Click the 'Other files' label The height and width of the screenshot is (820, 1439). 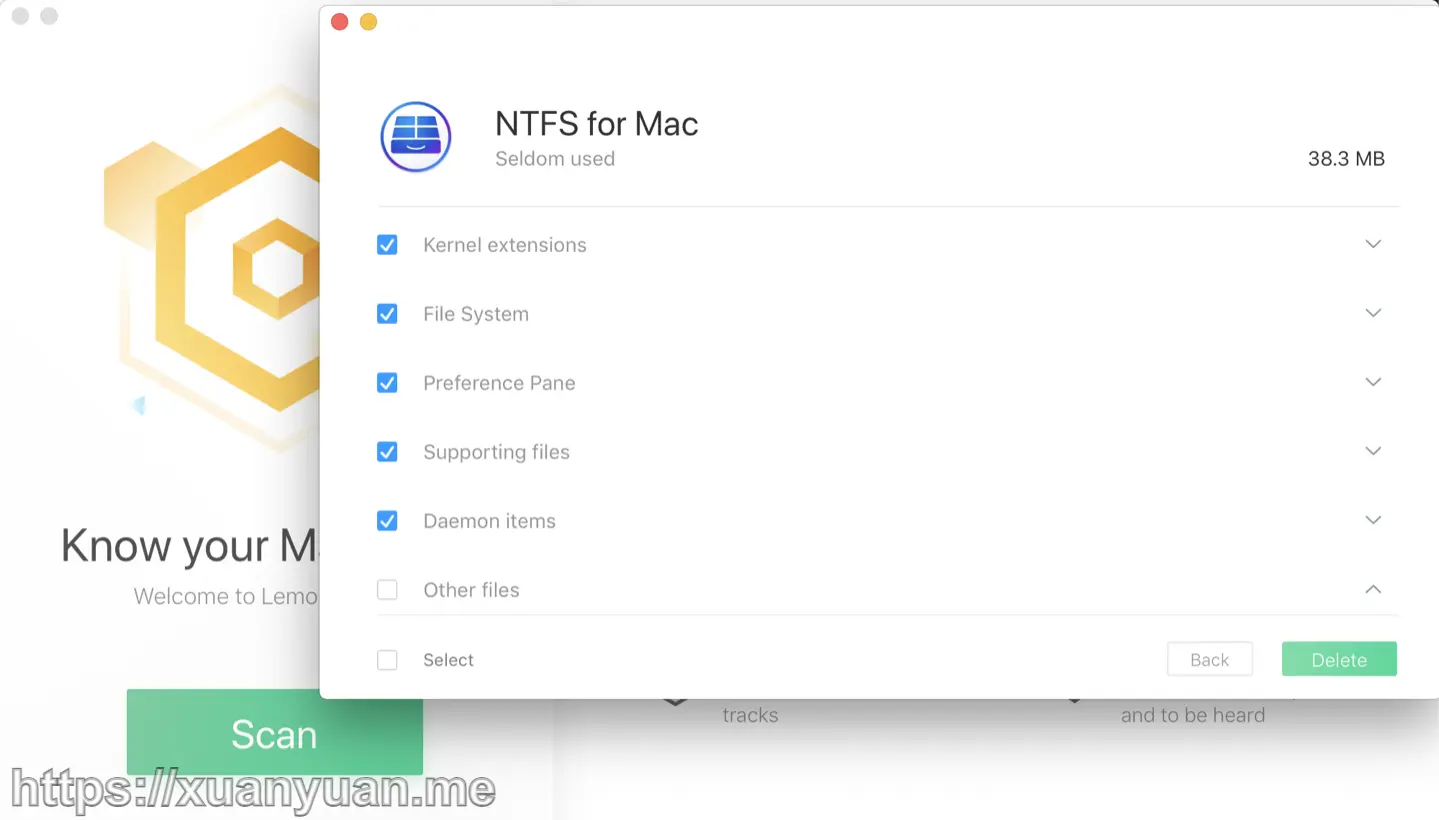point(471,590)
